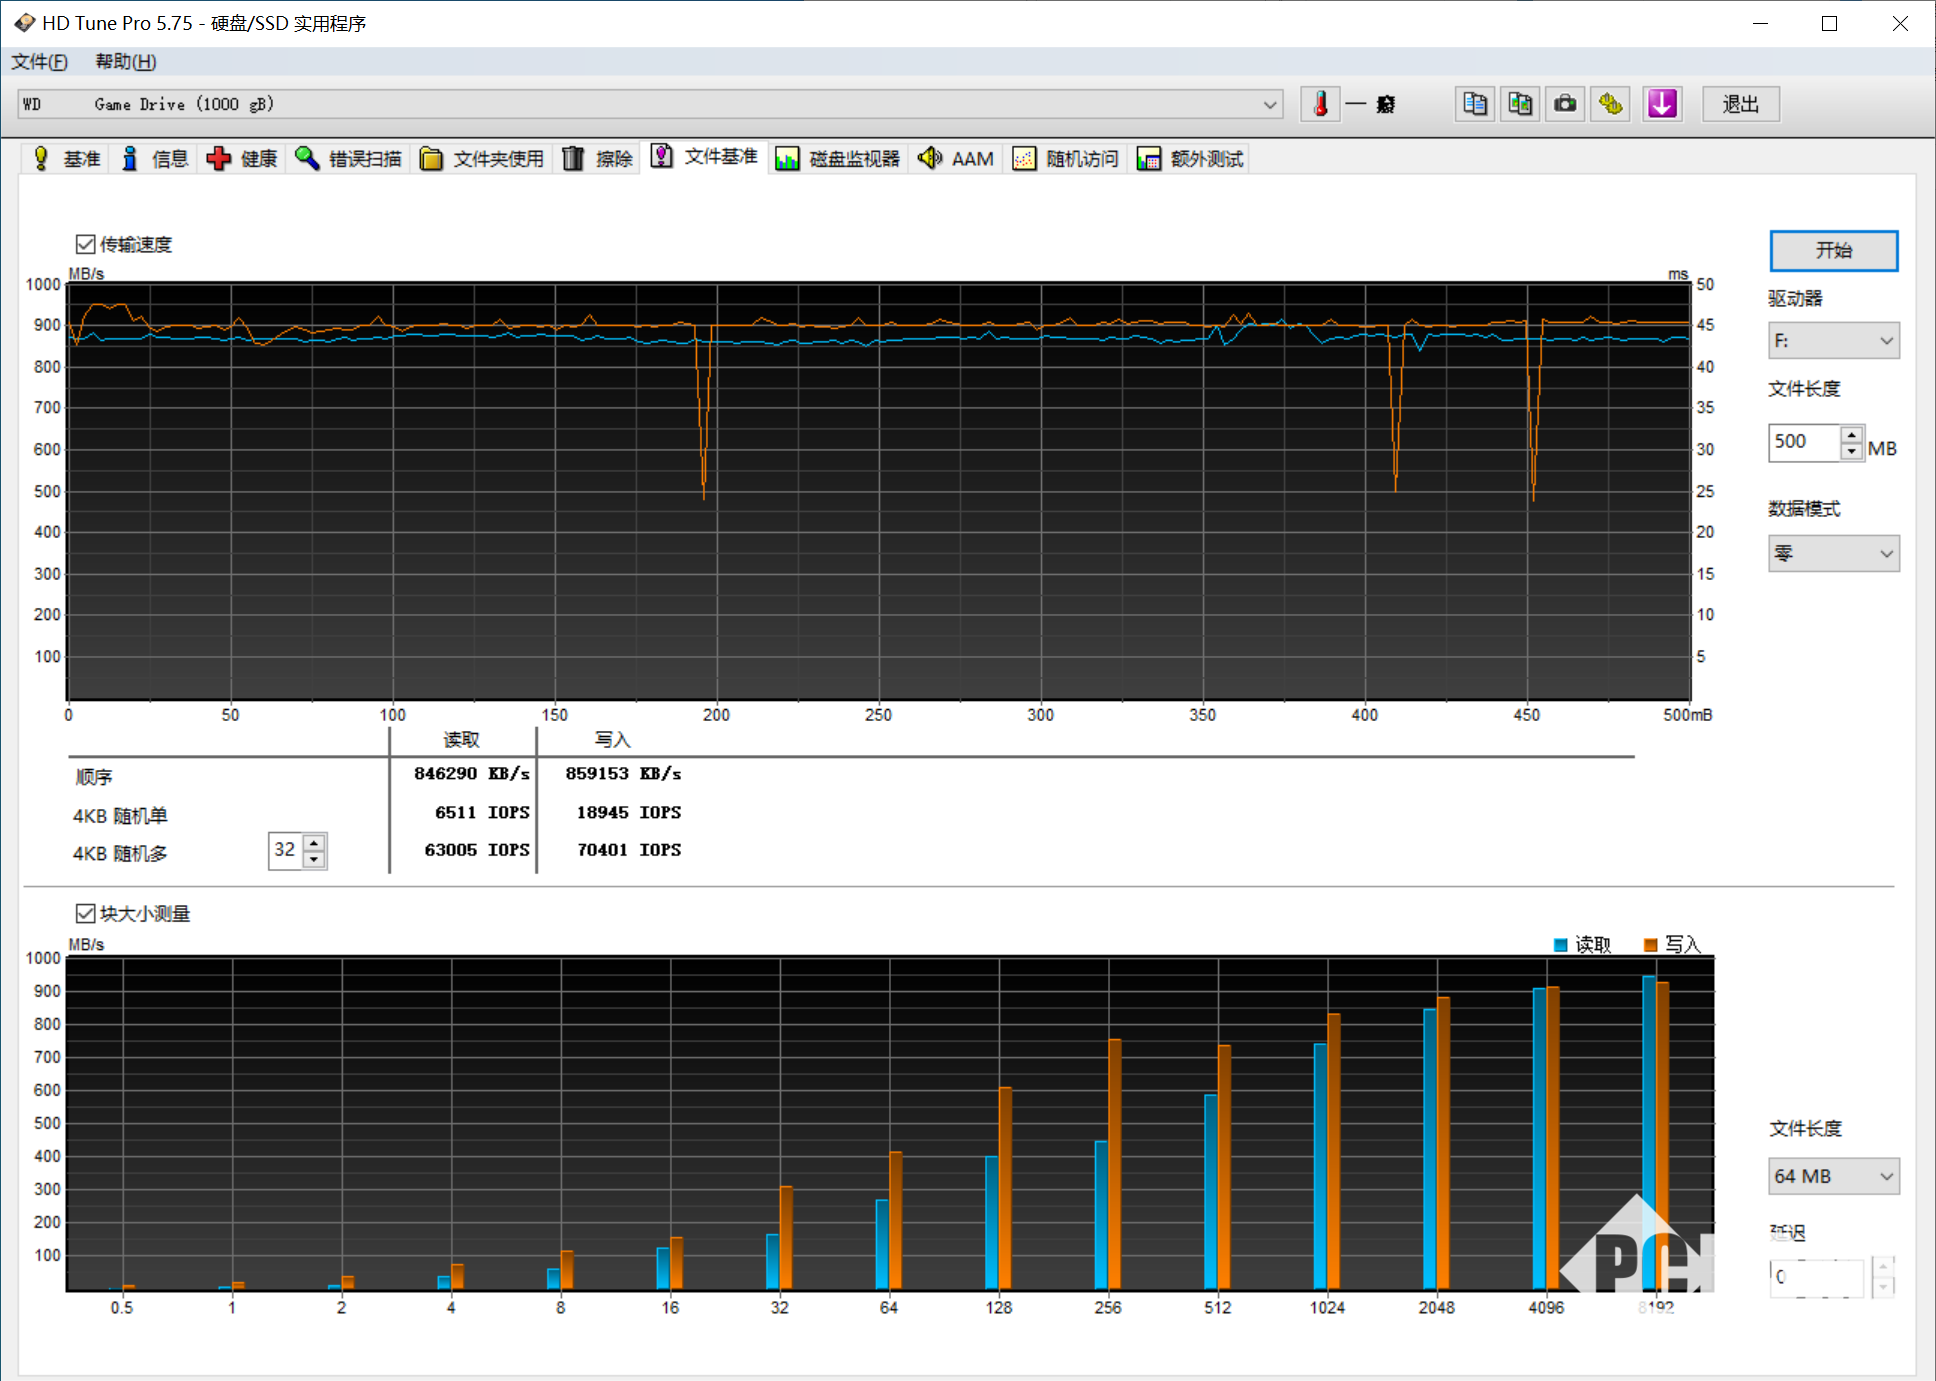Click the orange 写入 legend swatch

coord(1651,946)
